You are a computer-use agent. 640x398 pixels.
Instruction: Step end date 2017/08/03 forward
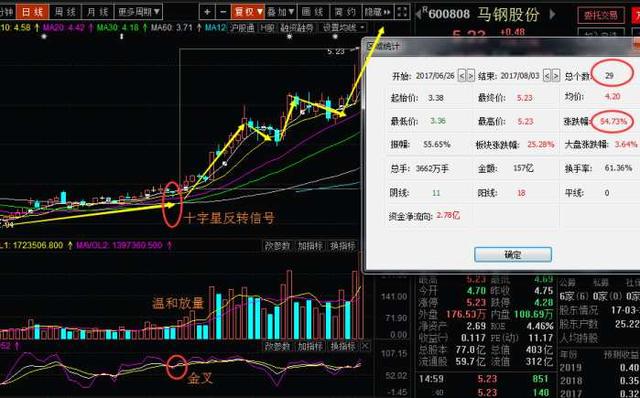pos(556,76)
